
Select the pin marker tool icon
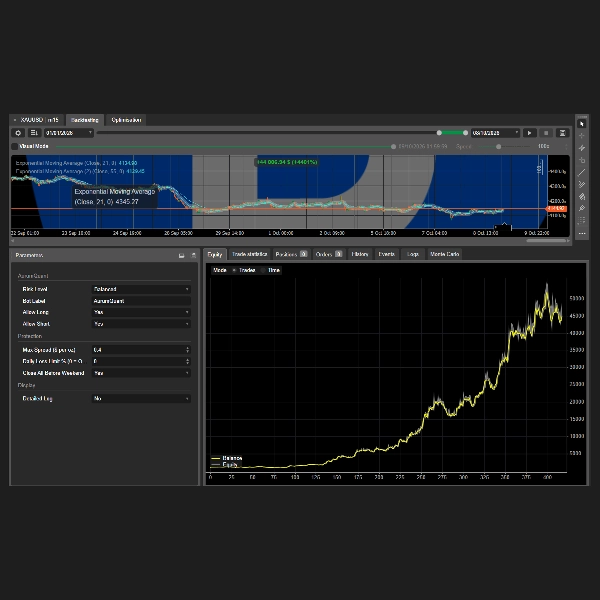[x=582, y=209]
